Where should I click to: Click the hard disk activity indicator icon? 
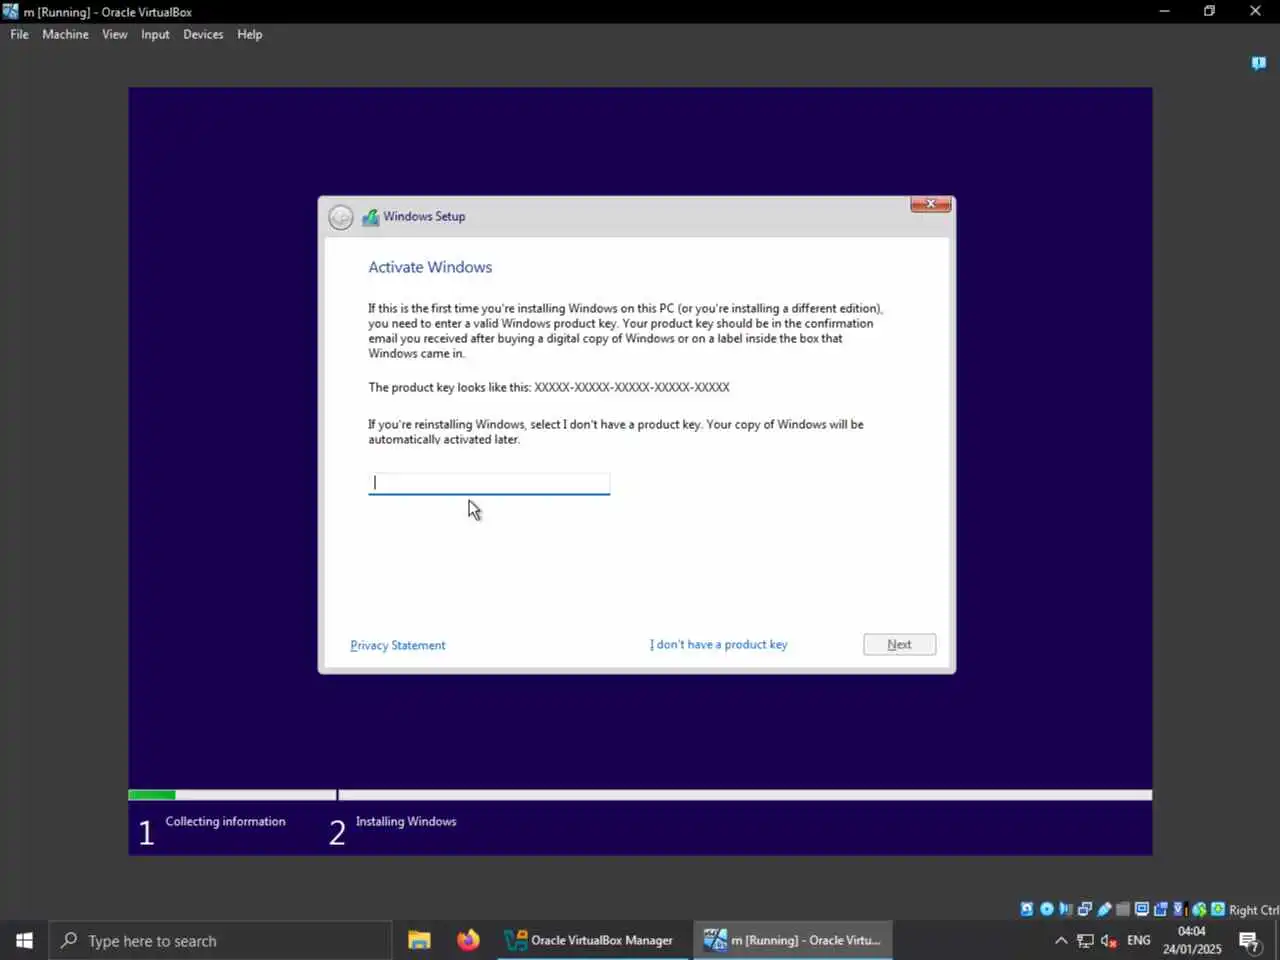pos(1027,909)
